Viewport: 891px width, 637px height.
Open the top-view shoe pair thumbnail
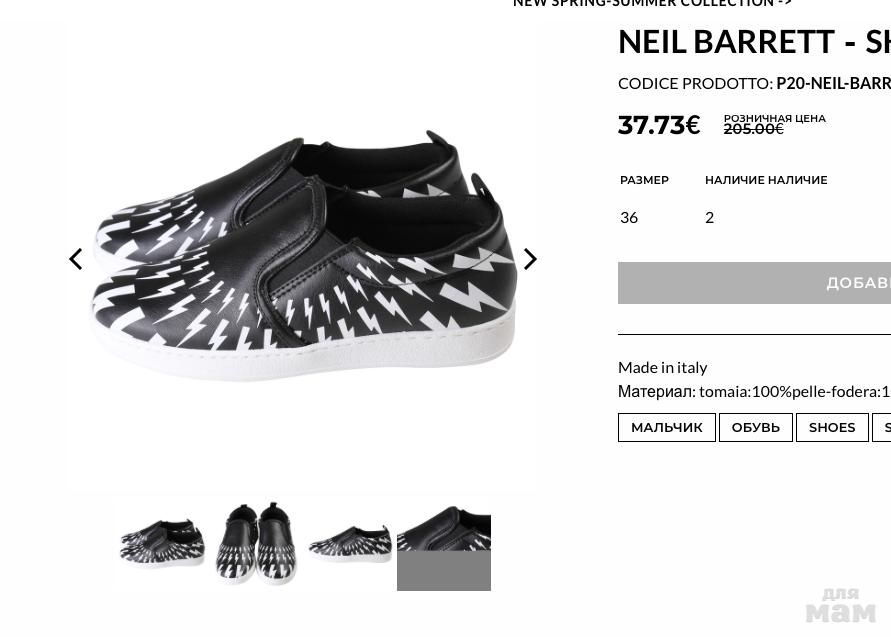point(255,543)
